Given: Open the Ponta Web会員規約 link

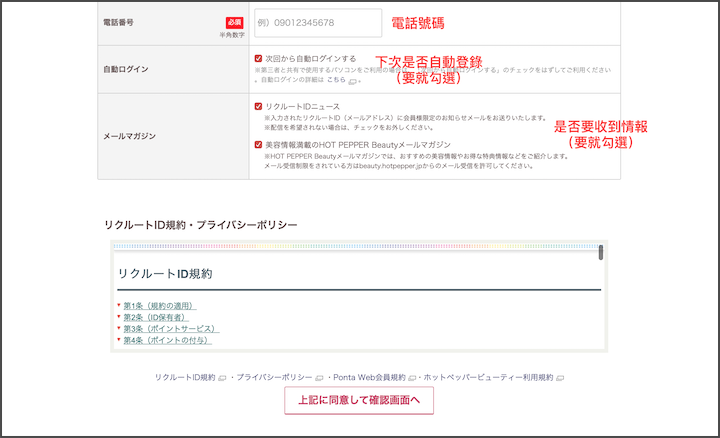Looking at the screenshot, I should pos(366,378).
